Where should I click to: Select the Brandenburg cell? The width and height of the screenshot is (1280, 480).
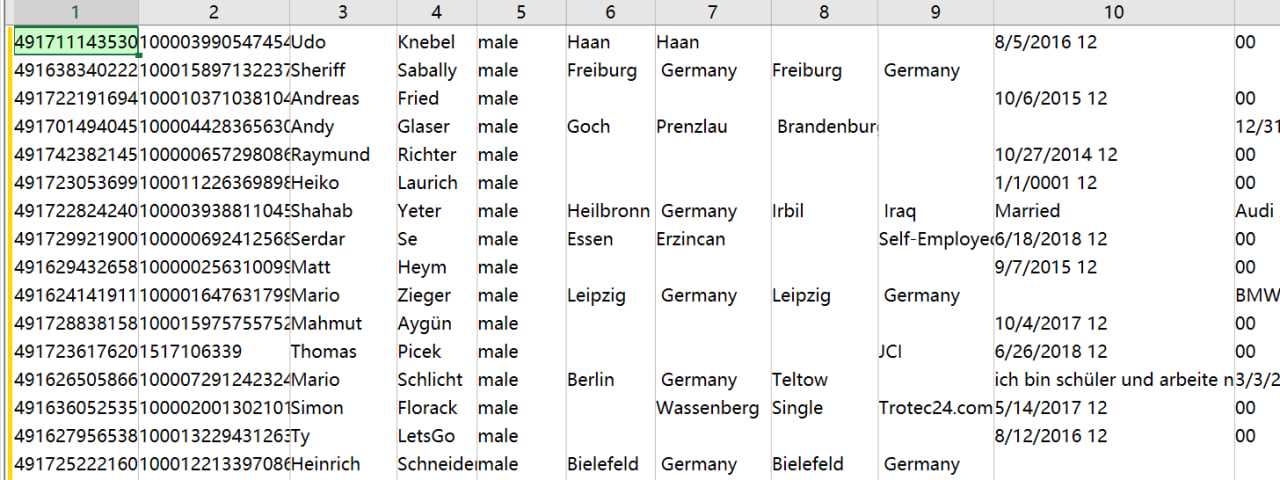point(824,126)
